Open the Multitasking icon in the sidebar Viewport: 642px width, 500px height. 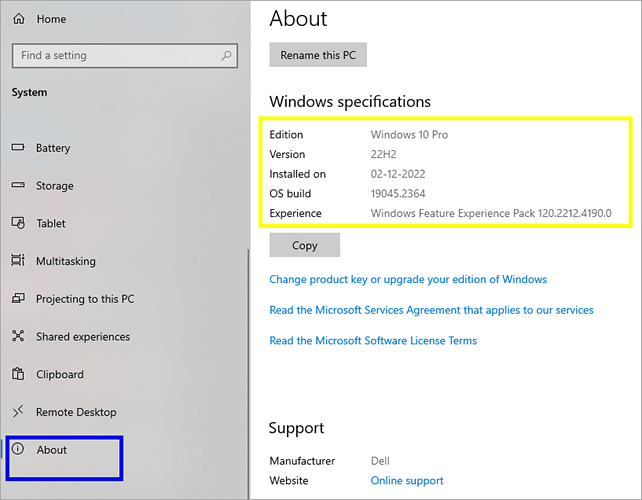coord(17,261)
